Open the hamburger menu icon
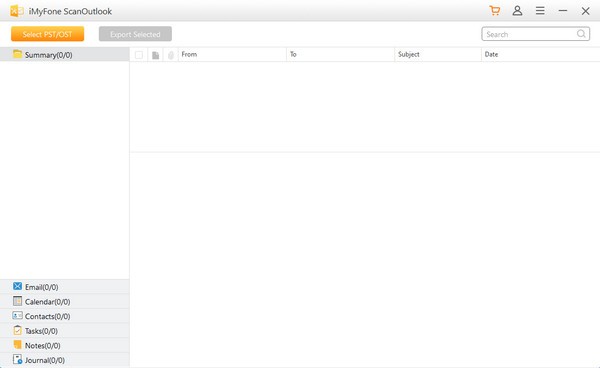Screen dimensions: 600x368 coord(540,11)
